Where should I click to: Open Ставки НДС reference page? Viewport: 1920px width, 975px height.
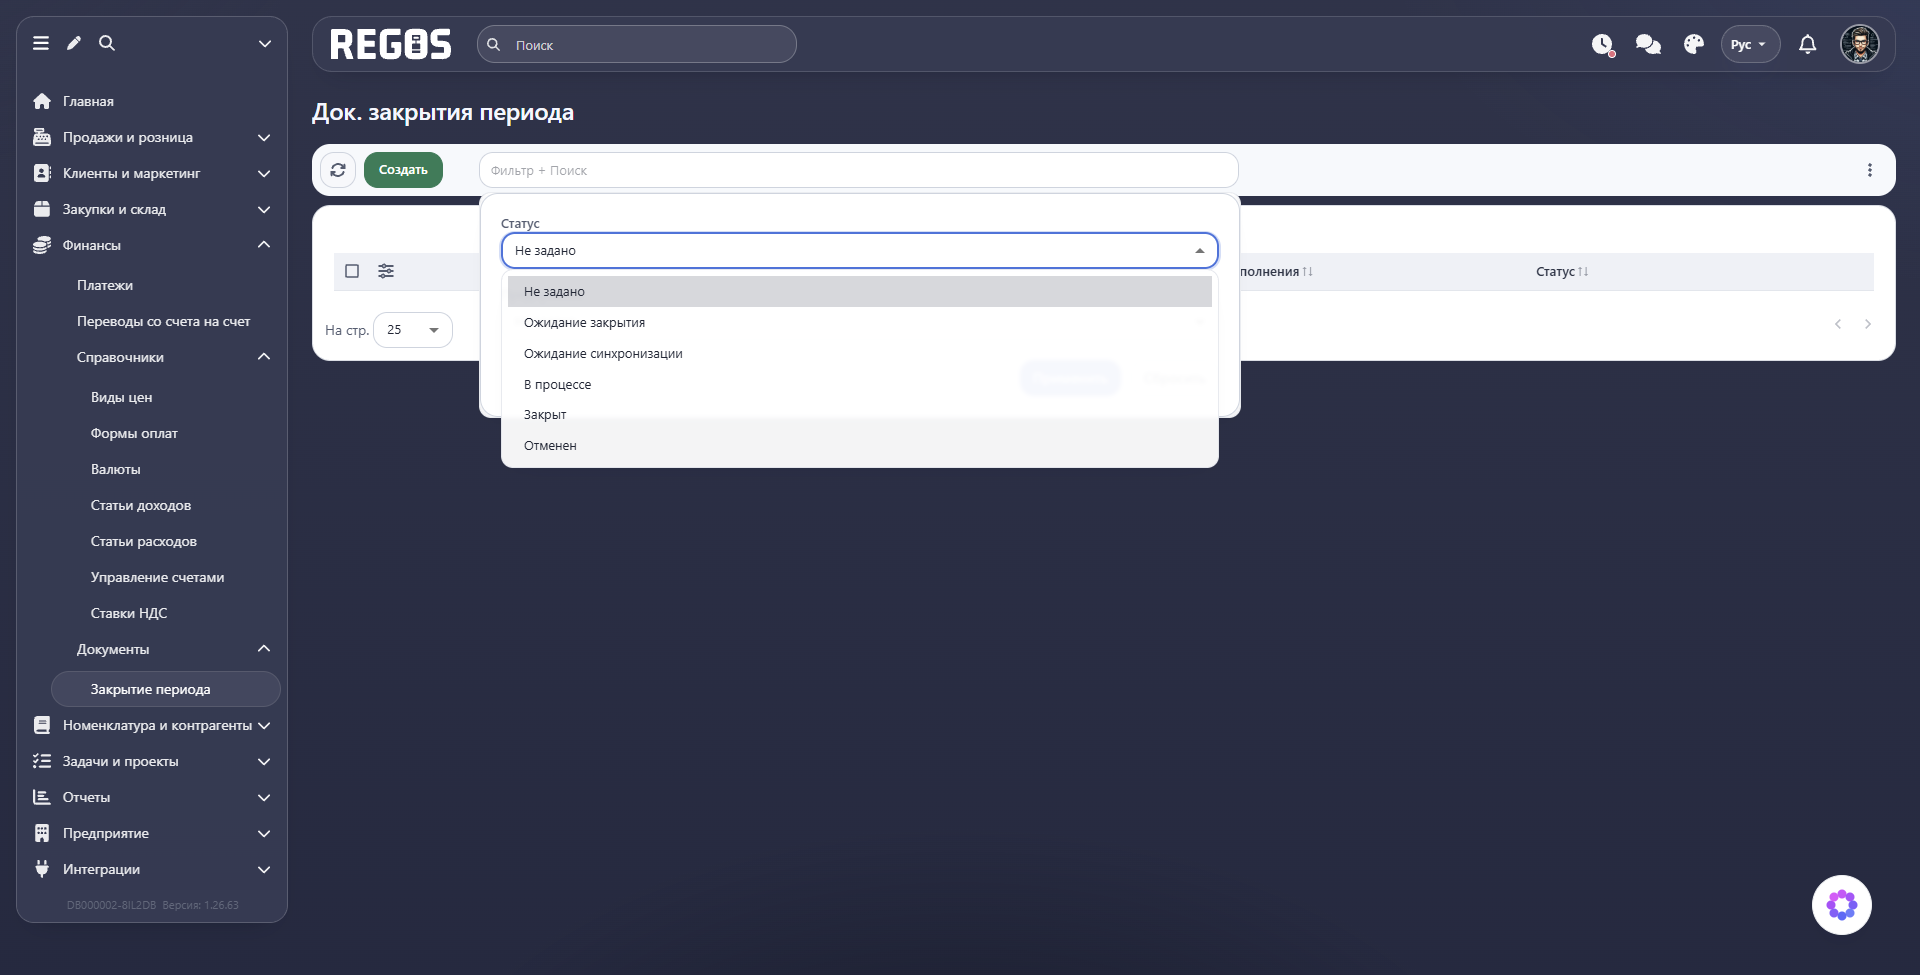pyautogui.click(x=129, y=614)
